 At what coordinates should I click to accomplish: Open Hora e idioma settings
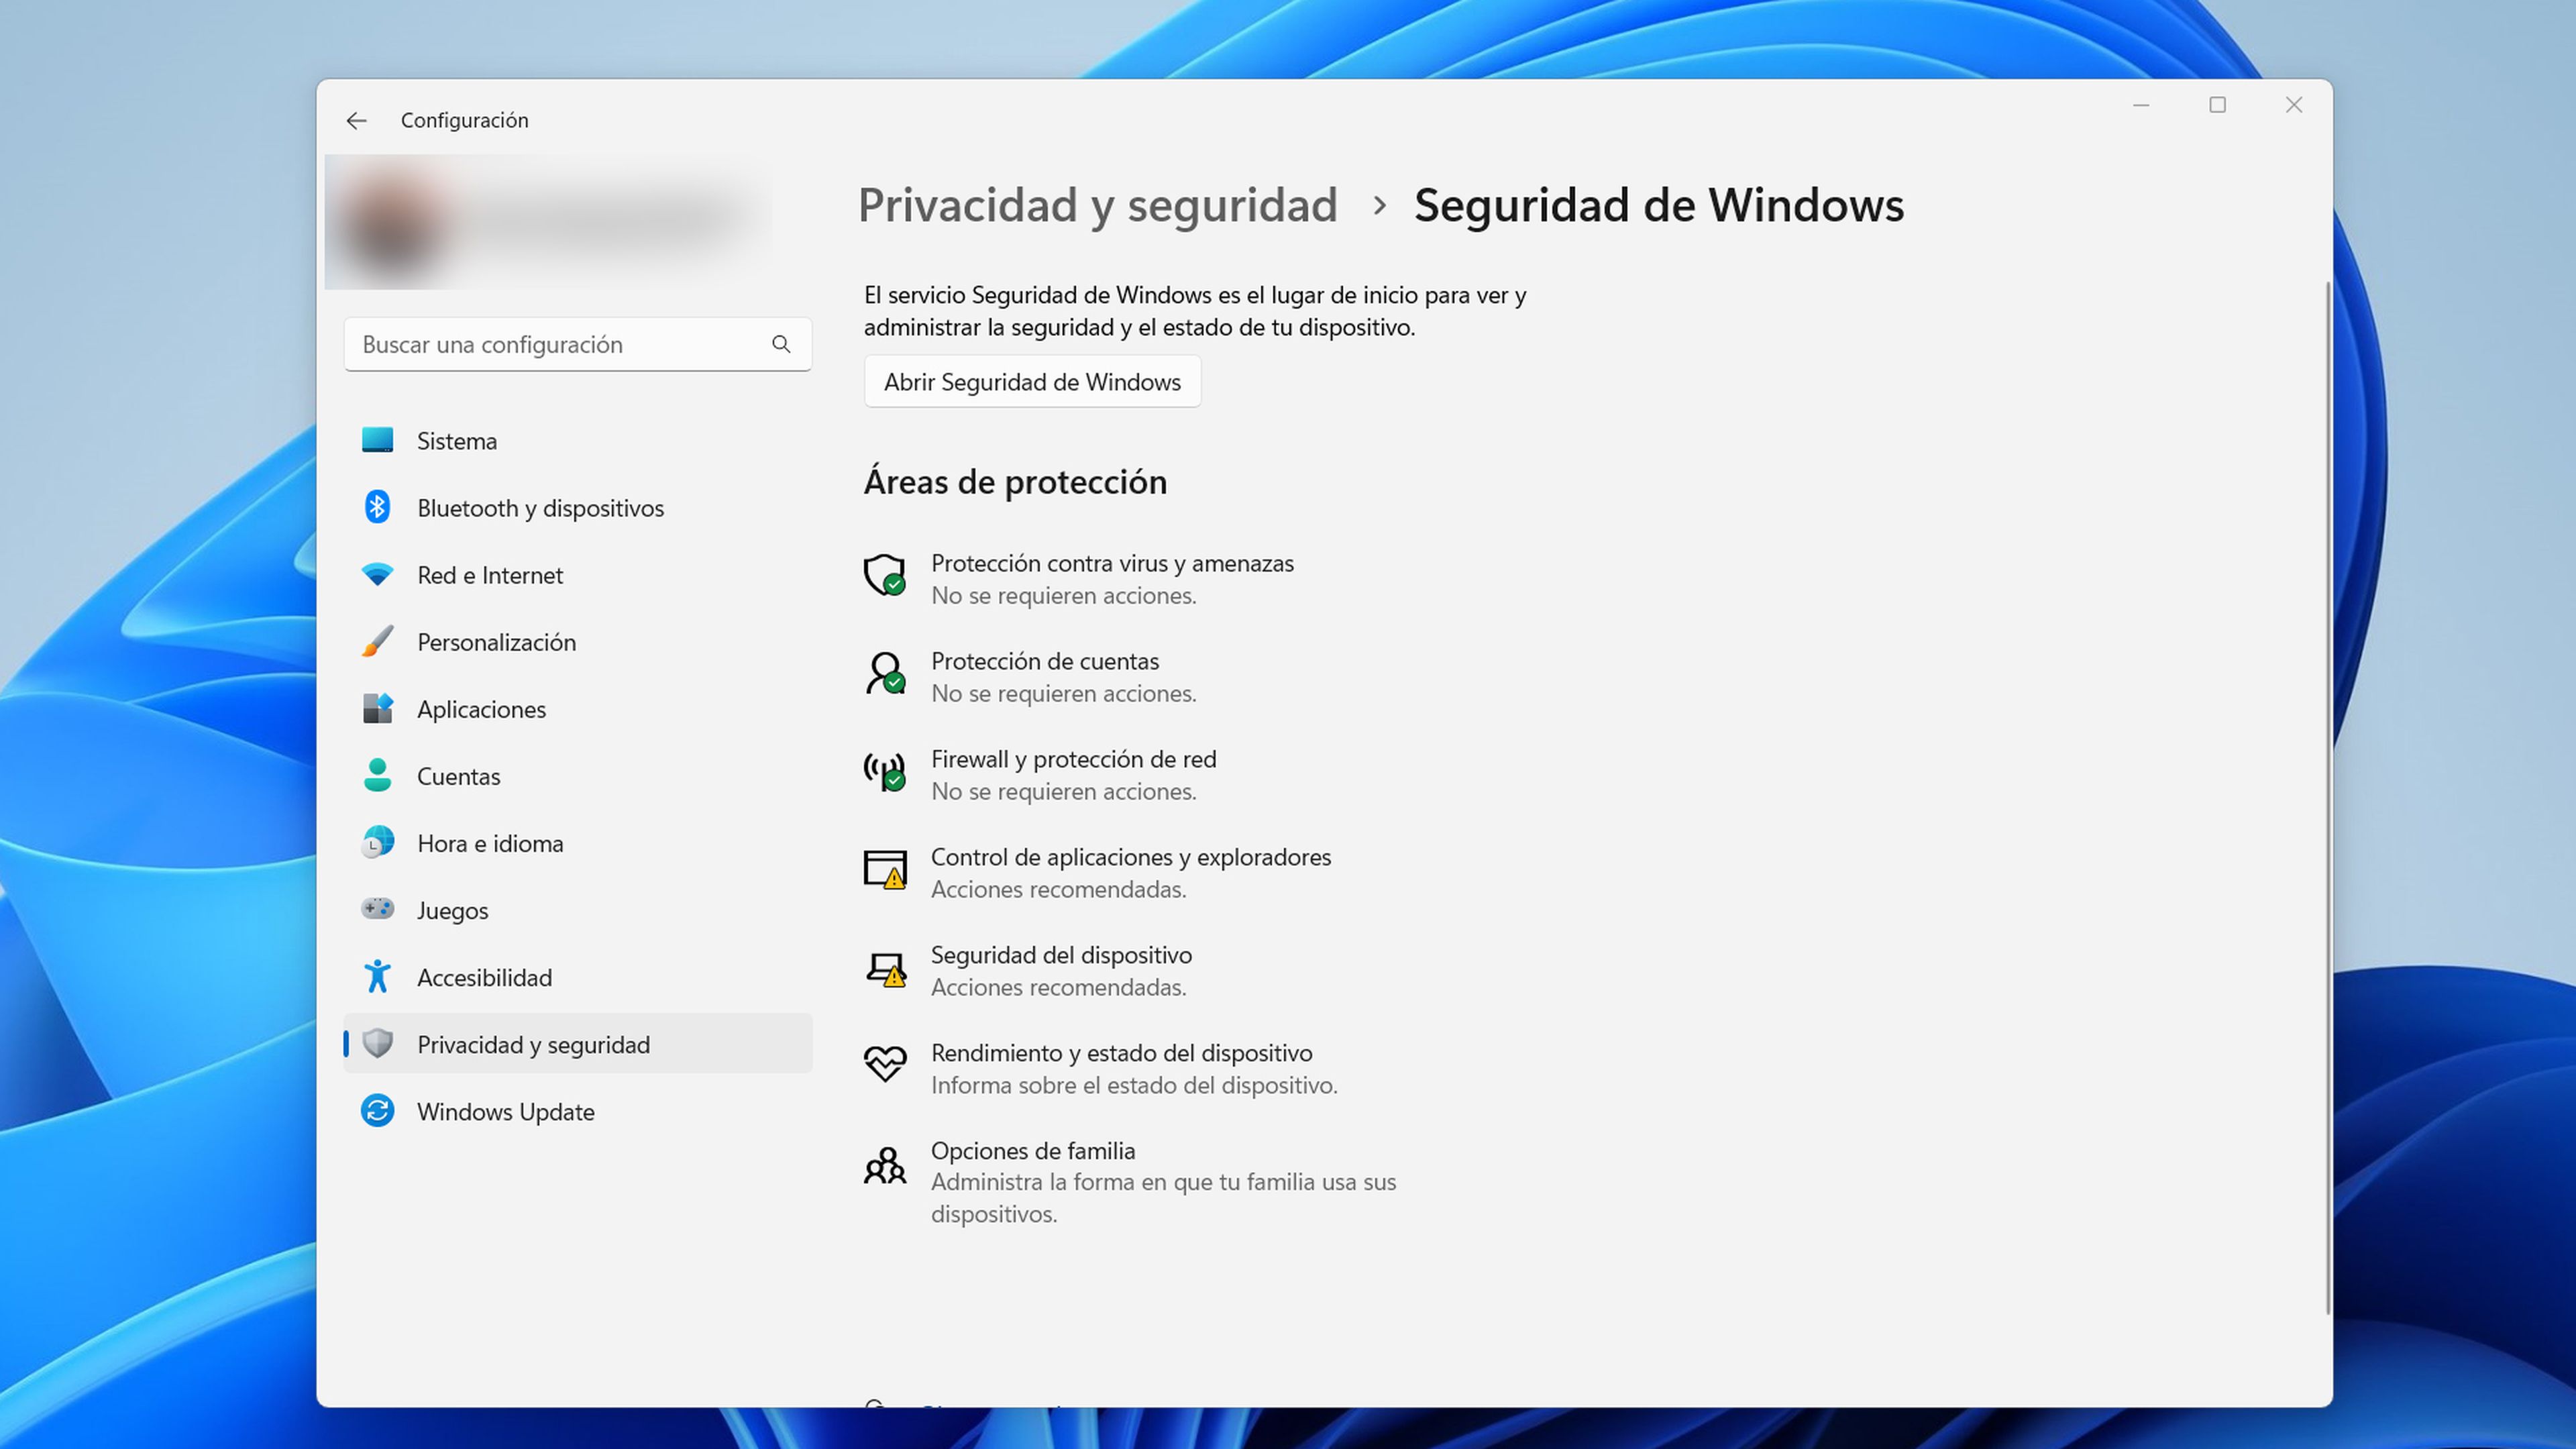577,843
